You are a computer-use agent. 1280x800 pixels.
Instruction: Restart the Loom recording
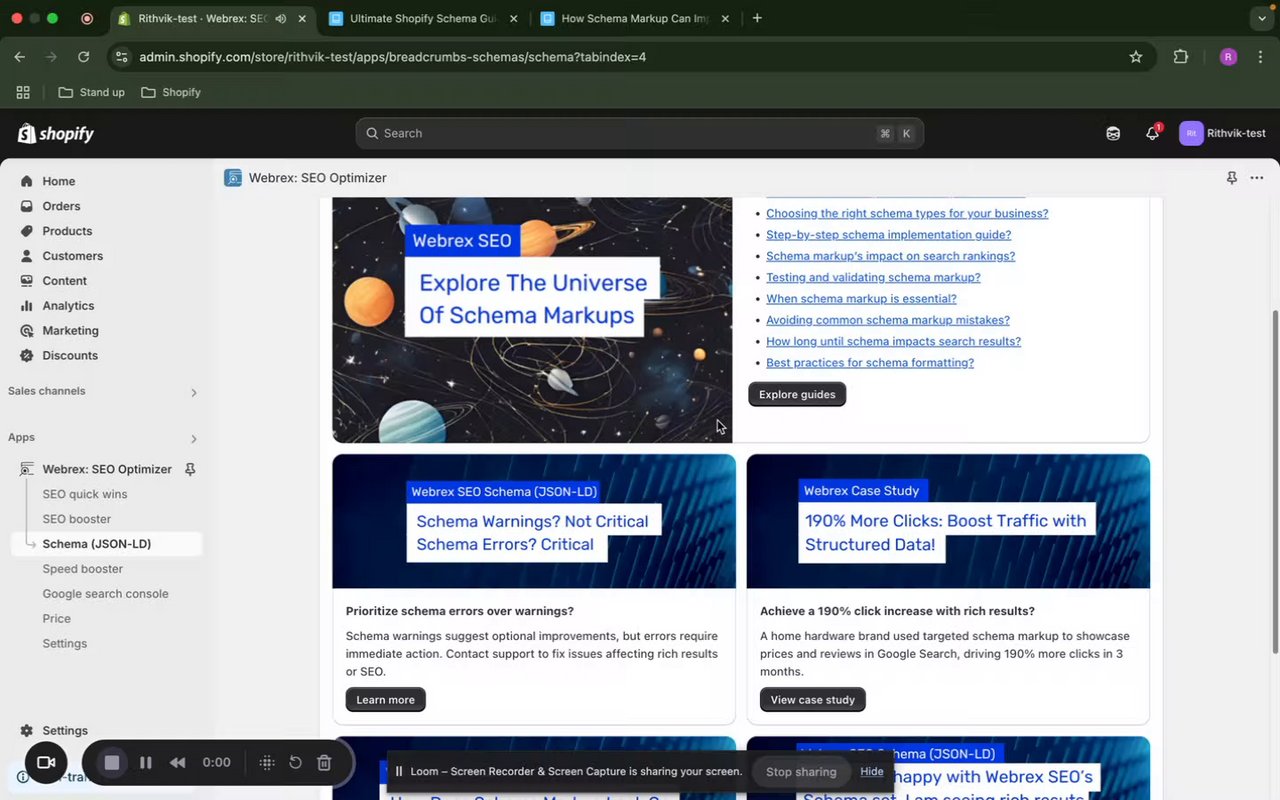coord(295,763)
